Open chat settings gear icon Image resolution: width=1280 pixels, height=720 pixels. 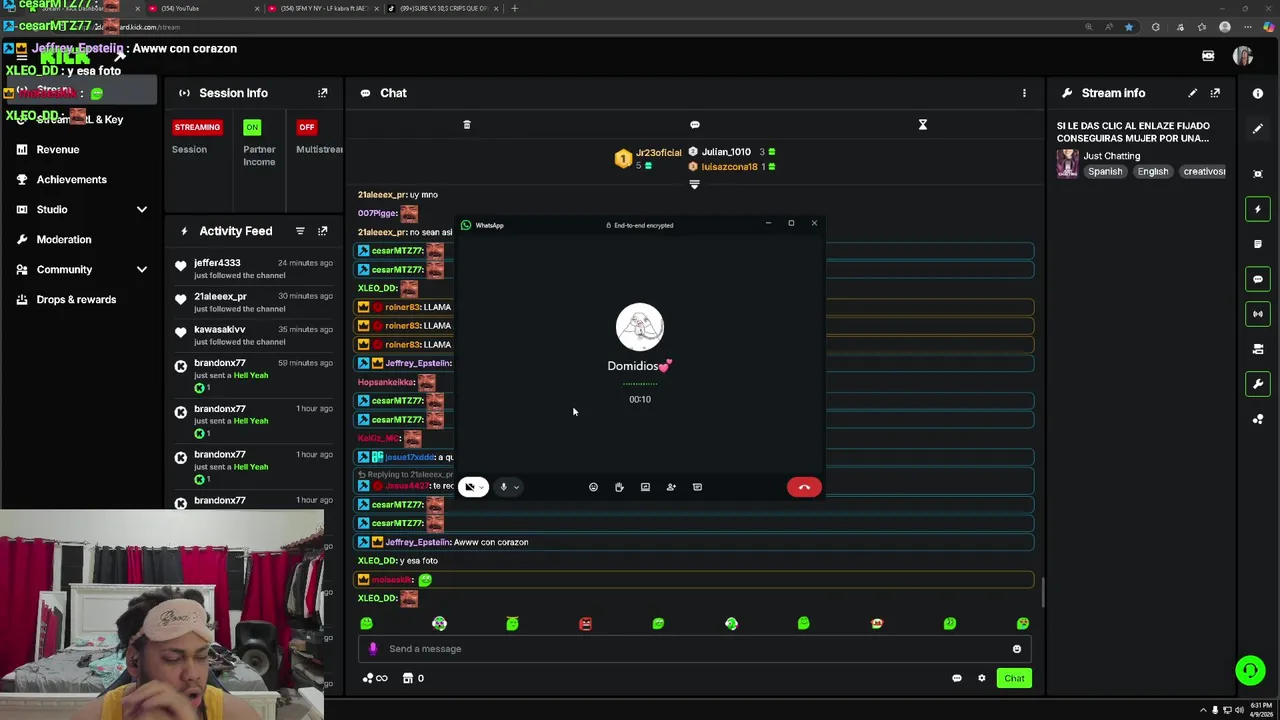point(981,678)
